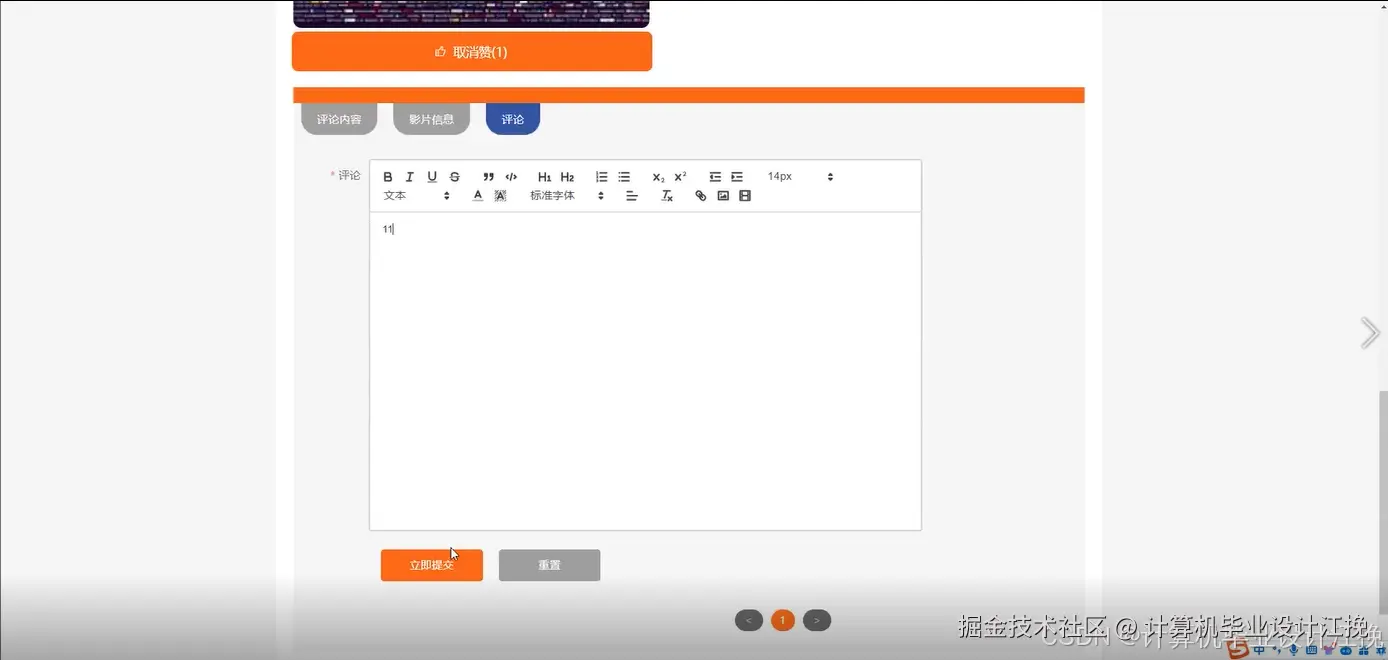This screenshot has width=1388, height=660.
Task: Go to the next comments page
Action: tap(817, 621)
